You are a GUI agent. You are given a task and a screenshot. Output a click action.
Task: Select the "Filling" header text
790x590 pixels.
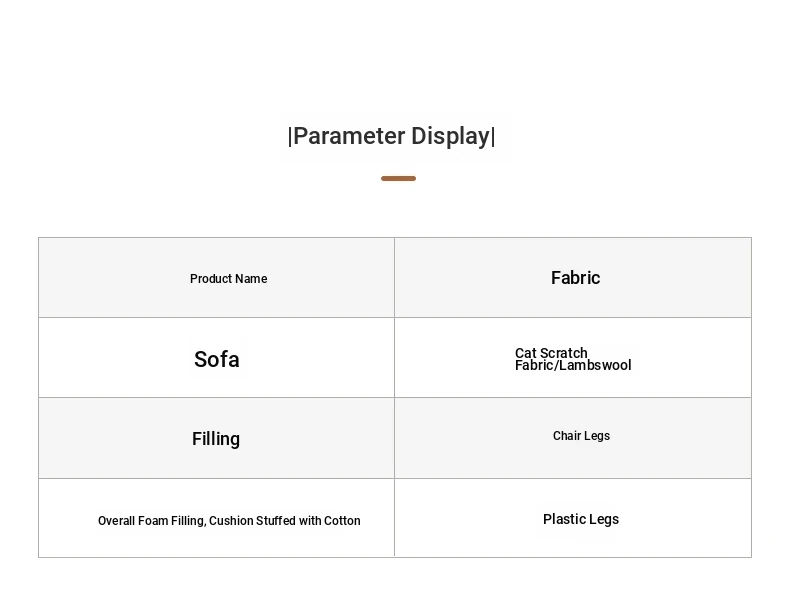pos(216,439)
